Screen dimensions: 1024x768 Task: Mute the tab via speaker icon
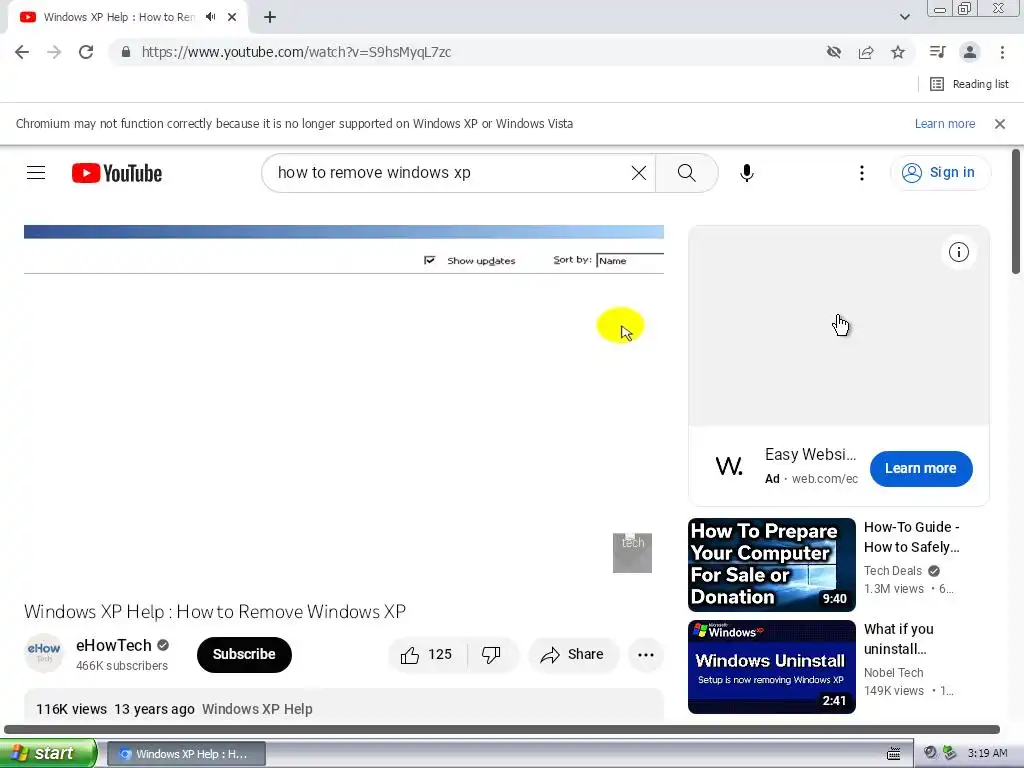[x=210, y=17]
